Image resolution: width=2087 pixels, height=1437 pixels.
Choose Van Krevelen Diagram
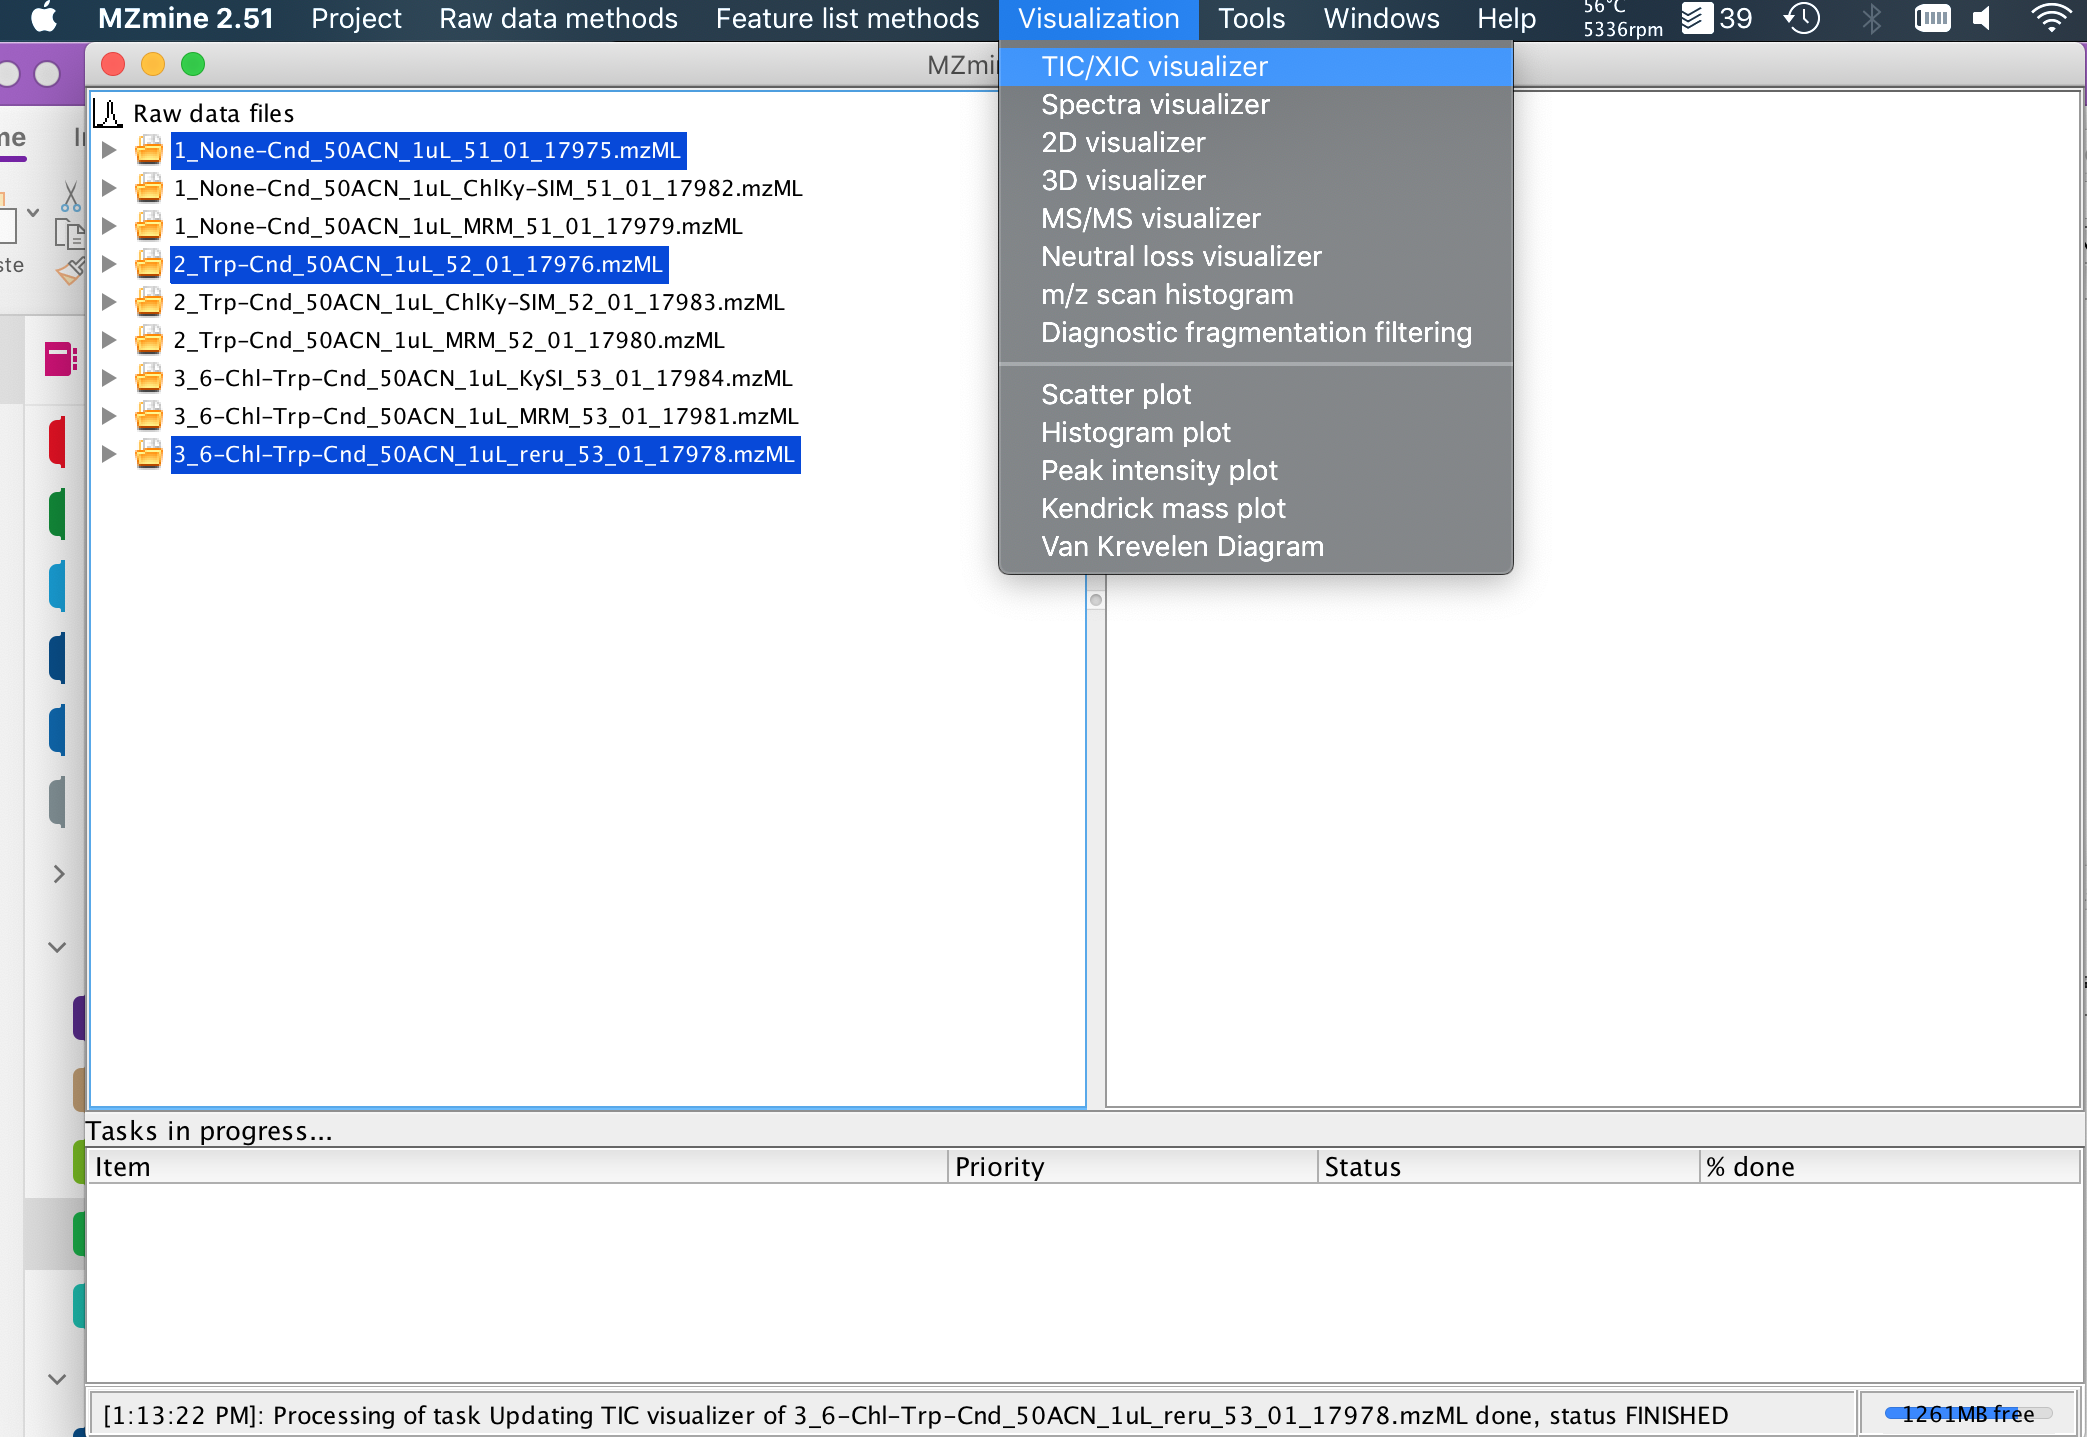pos(1255,547)
